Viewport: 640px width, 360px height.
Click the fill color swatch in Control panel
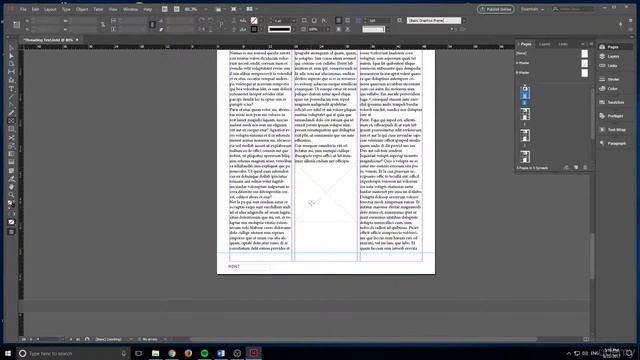tap(254, 20)
